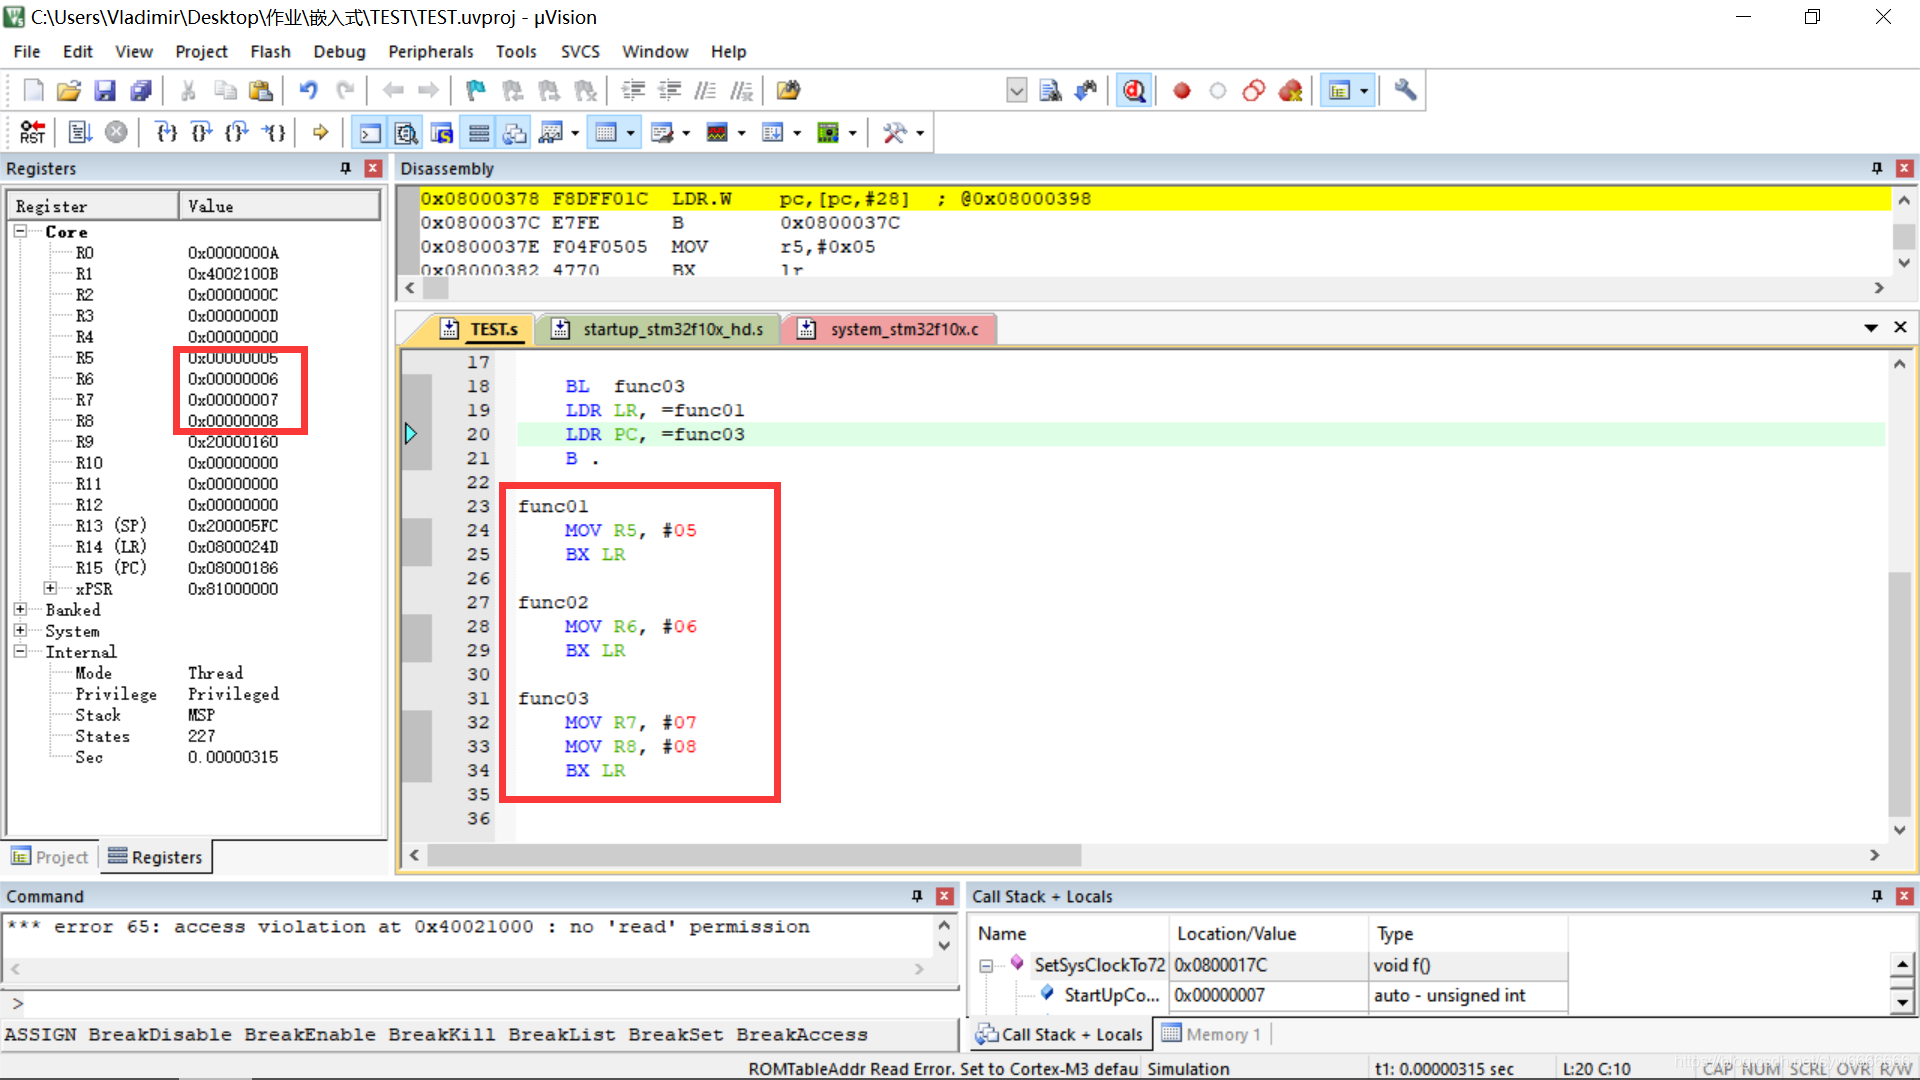Collapse the Internal register group
This screenshot has height=1080, width=1920.
point(20,651)
